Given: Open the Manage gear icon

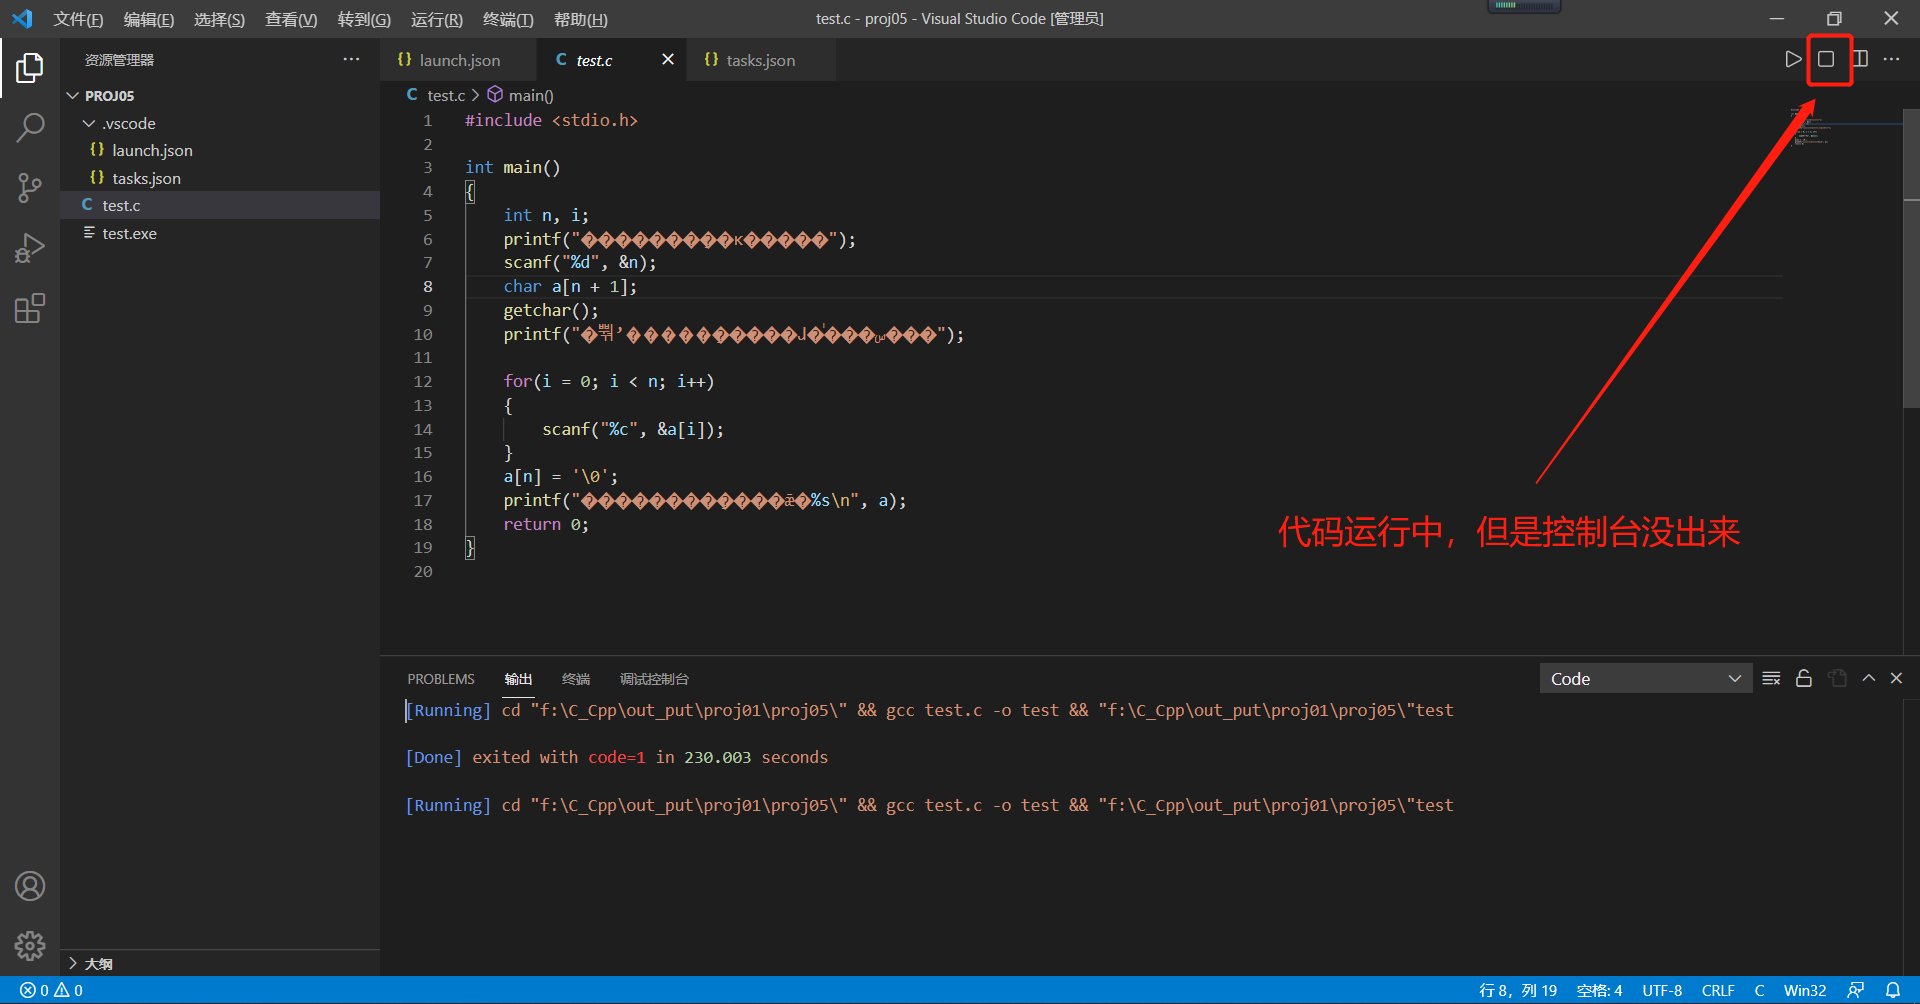Looking at the screenshot, I should coord(30,946).
